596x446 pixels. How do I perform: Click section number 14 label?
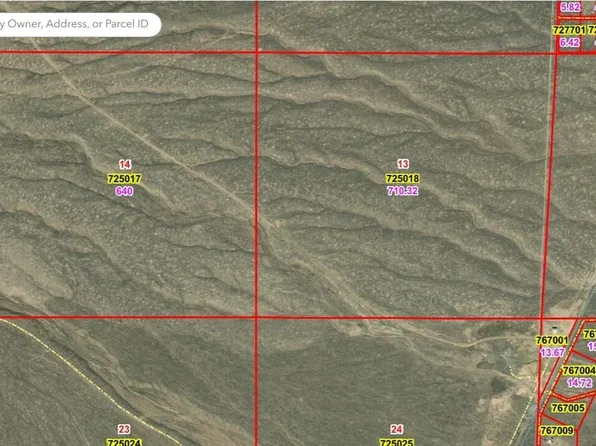pyautogui.click(x=125, y=165)
